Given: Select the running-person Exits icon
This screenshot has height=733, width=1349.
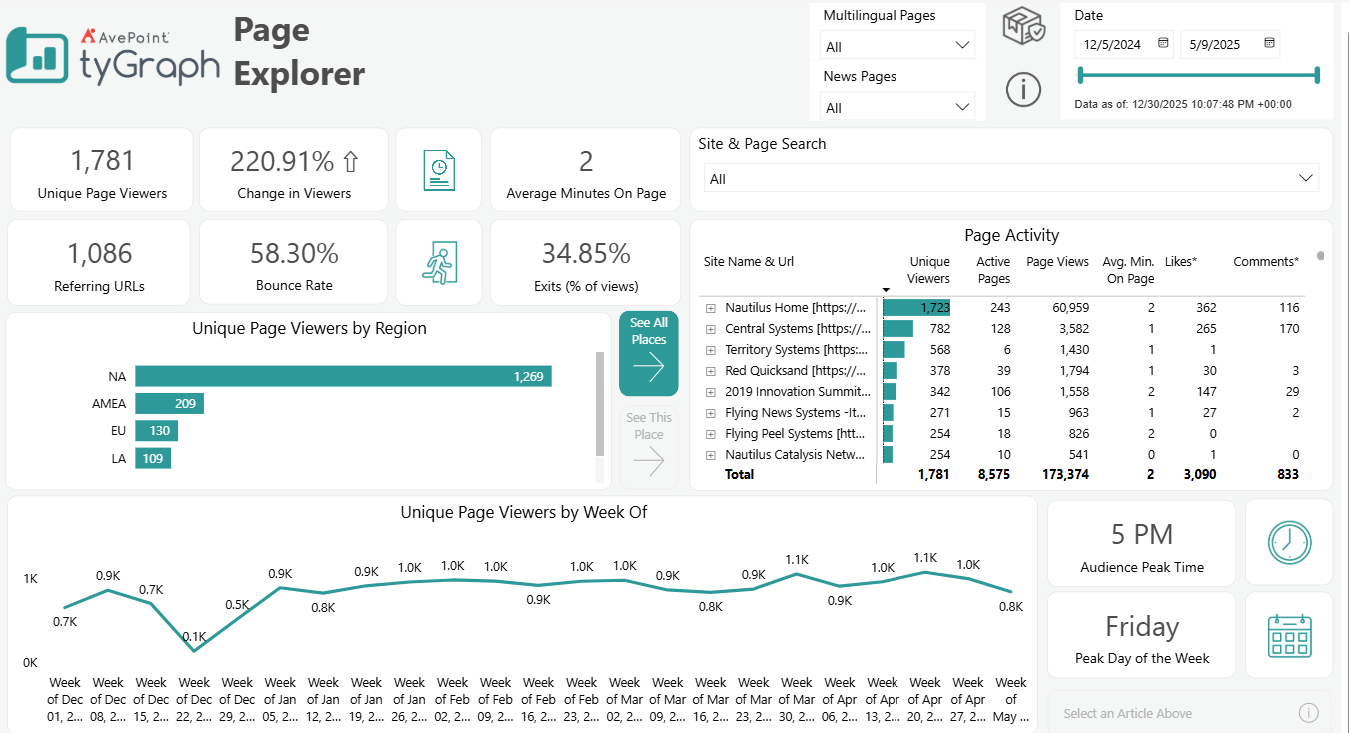Looking at the screenshot, I should click(x=438, y=262).
